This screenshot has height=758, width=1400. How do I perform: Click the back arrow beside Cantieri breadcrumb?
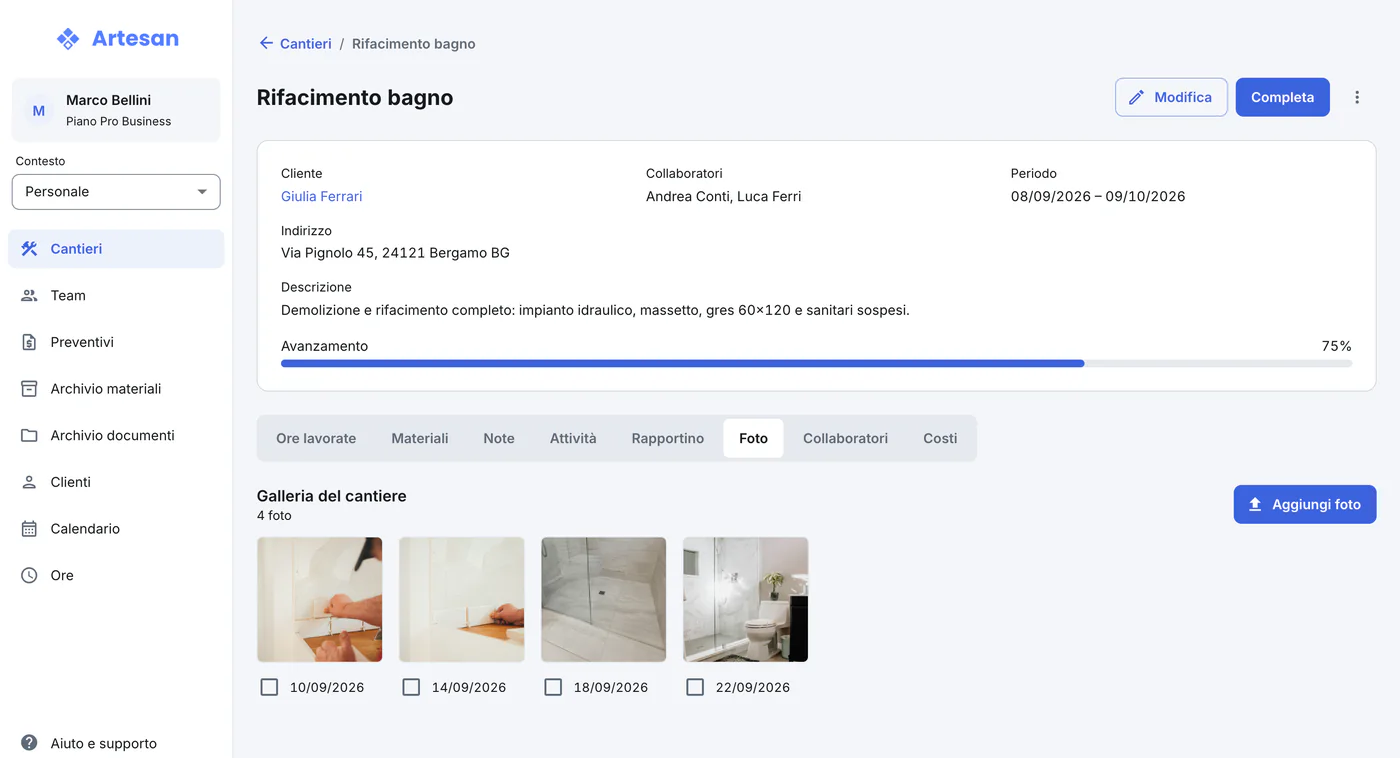click(266, 44)
